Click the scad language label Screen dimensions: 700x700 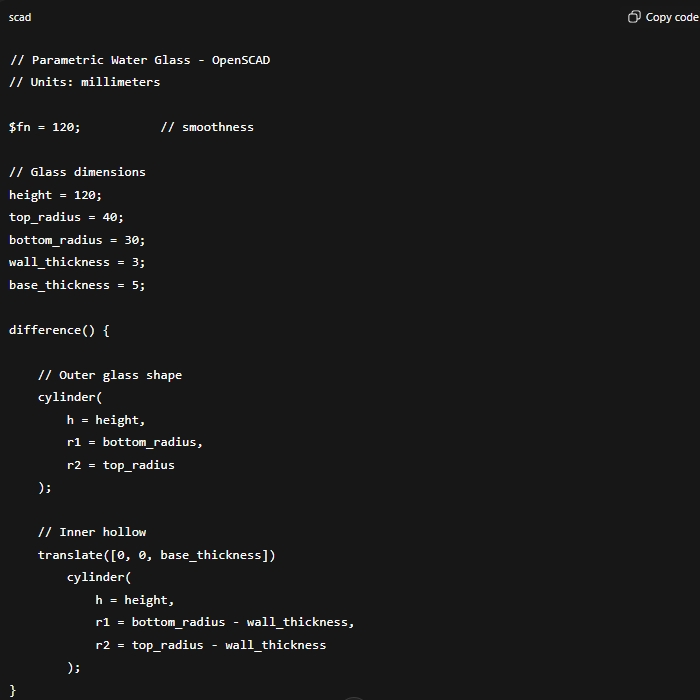[x=20, y=17]
